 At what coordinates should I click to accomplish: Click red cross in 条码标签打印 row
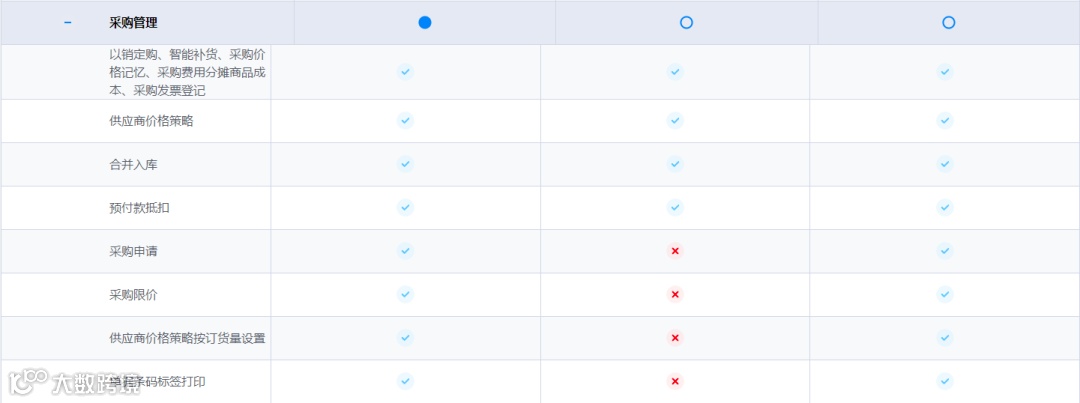pyautogui.click(x=675, y=381)
